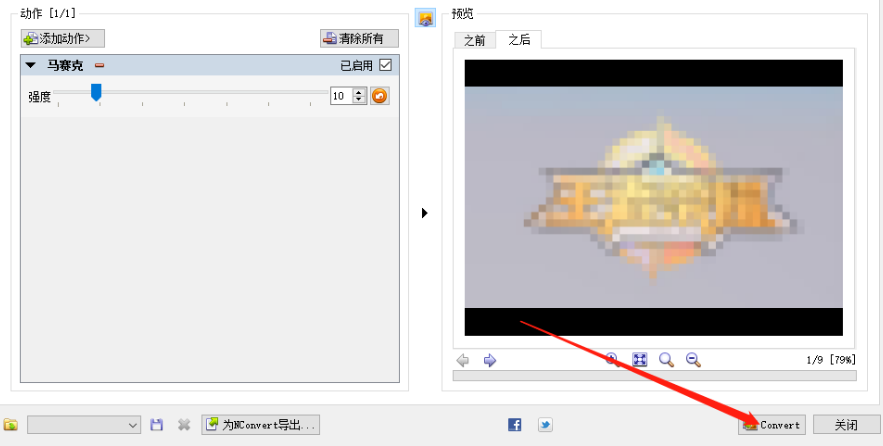Remove the 马赛克 action with the red minus icon
Image resolution: width=883 pixels, height=446 pixels.
click(100, 66)
